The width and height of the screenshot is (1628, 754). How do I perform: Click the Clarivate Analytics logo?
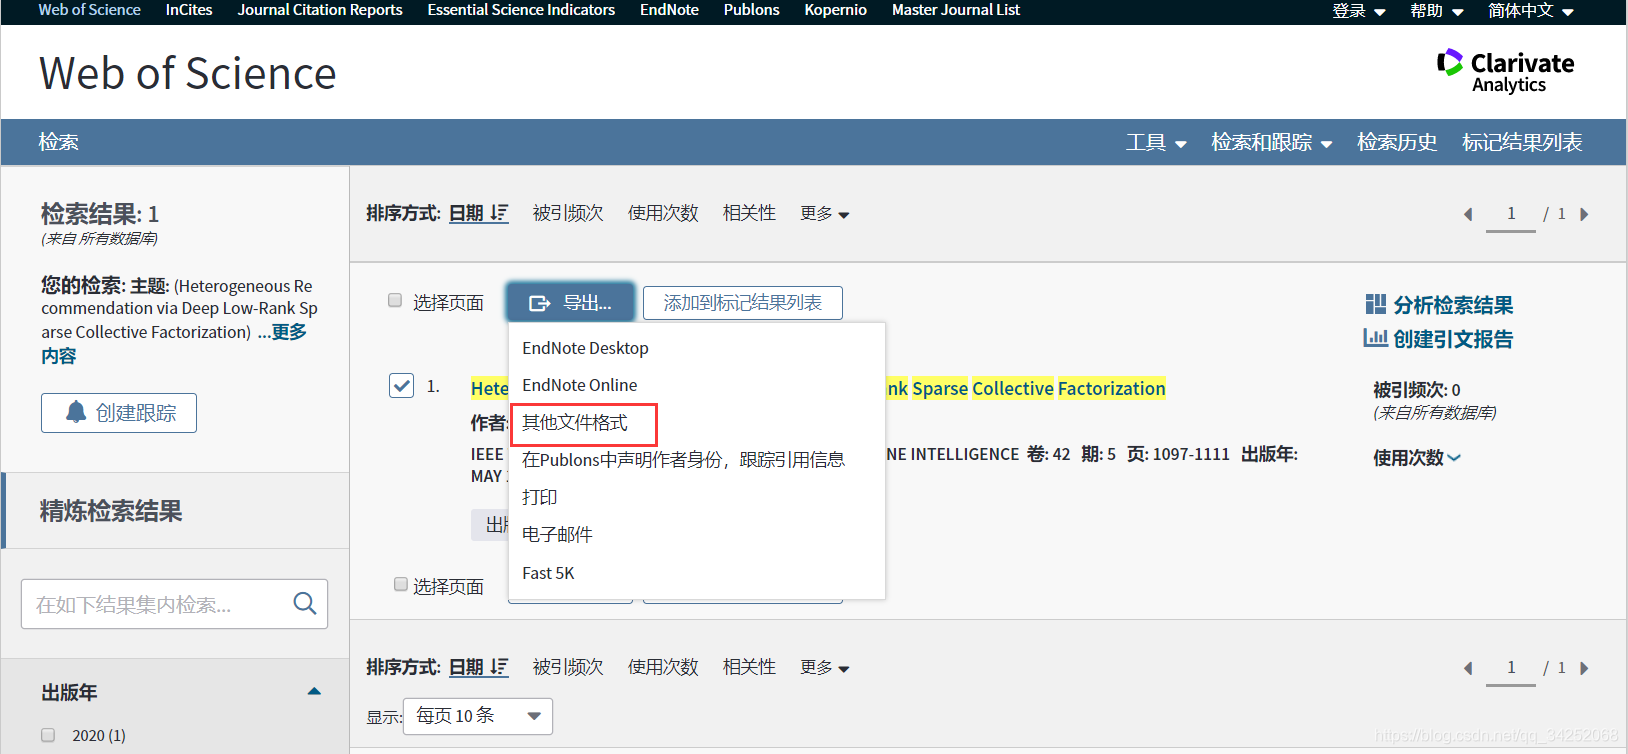coord(1505,71)
